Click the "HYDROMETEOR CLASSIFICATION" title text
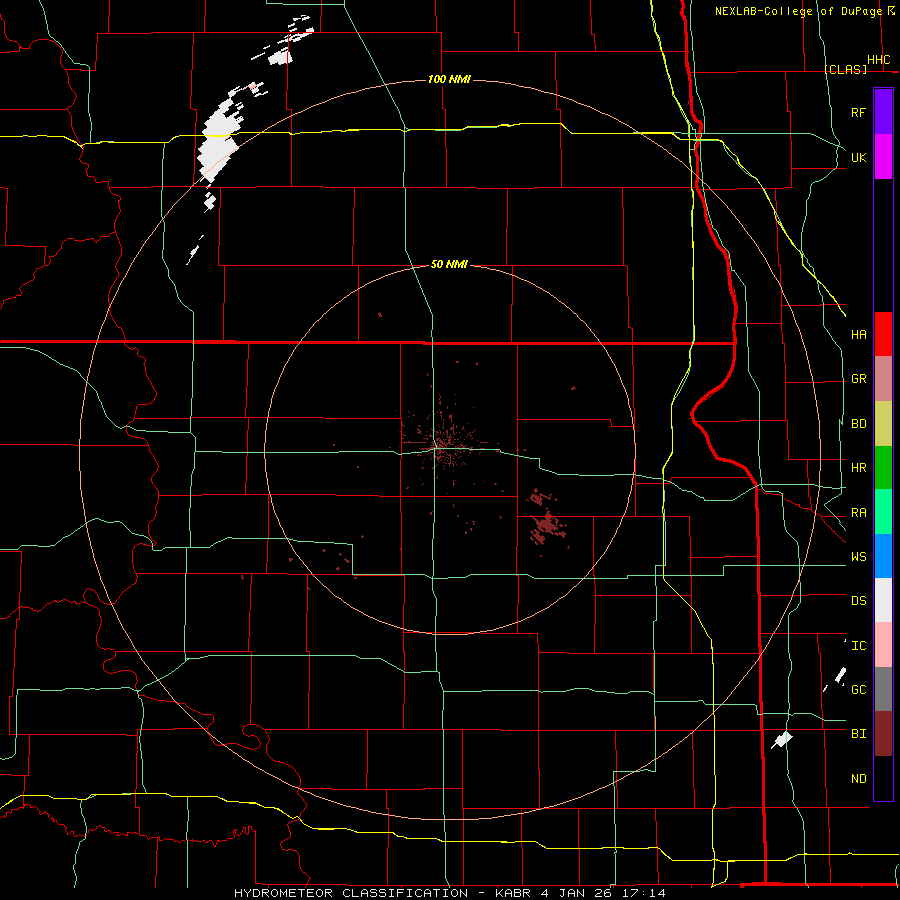The height and width of the screenshot is (900, 900). [351, 893]
